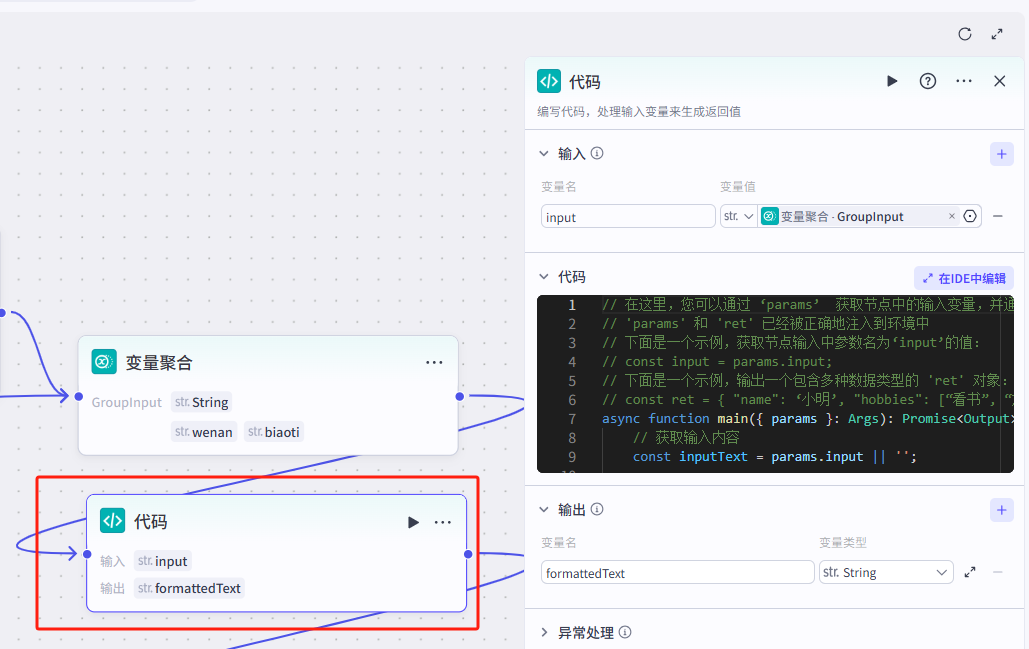Click the formattedText variable name field
Screen dimensions: 1029x649
[677, 572]
